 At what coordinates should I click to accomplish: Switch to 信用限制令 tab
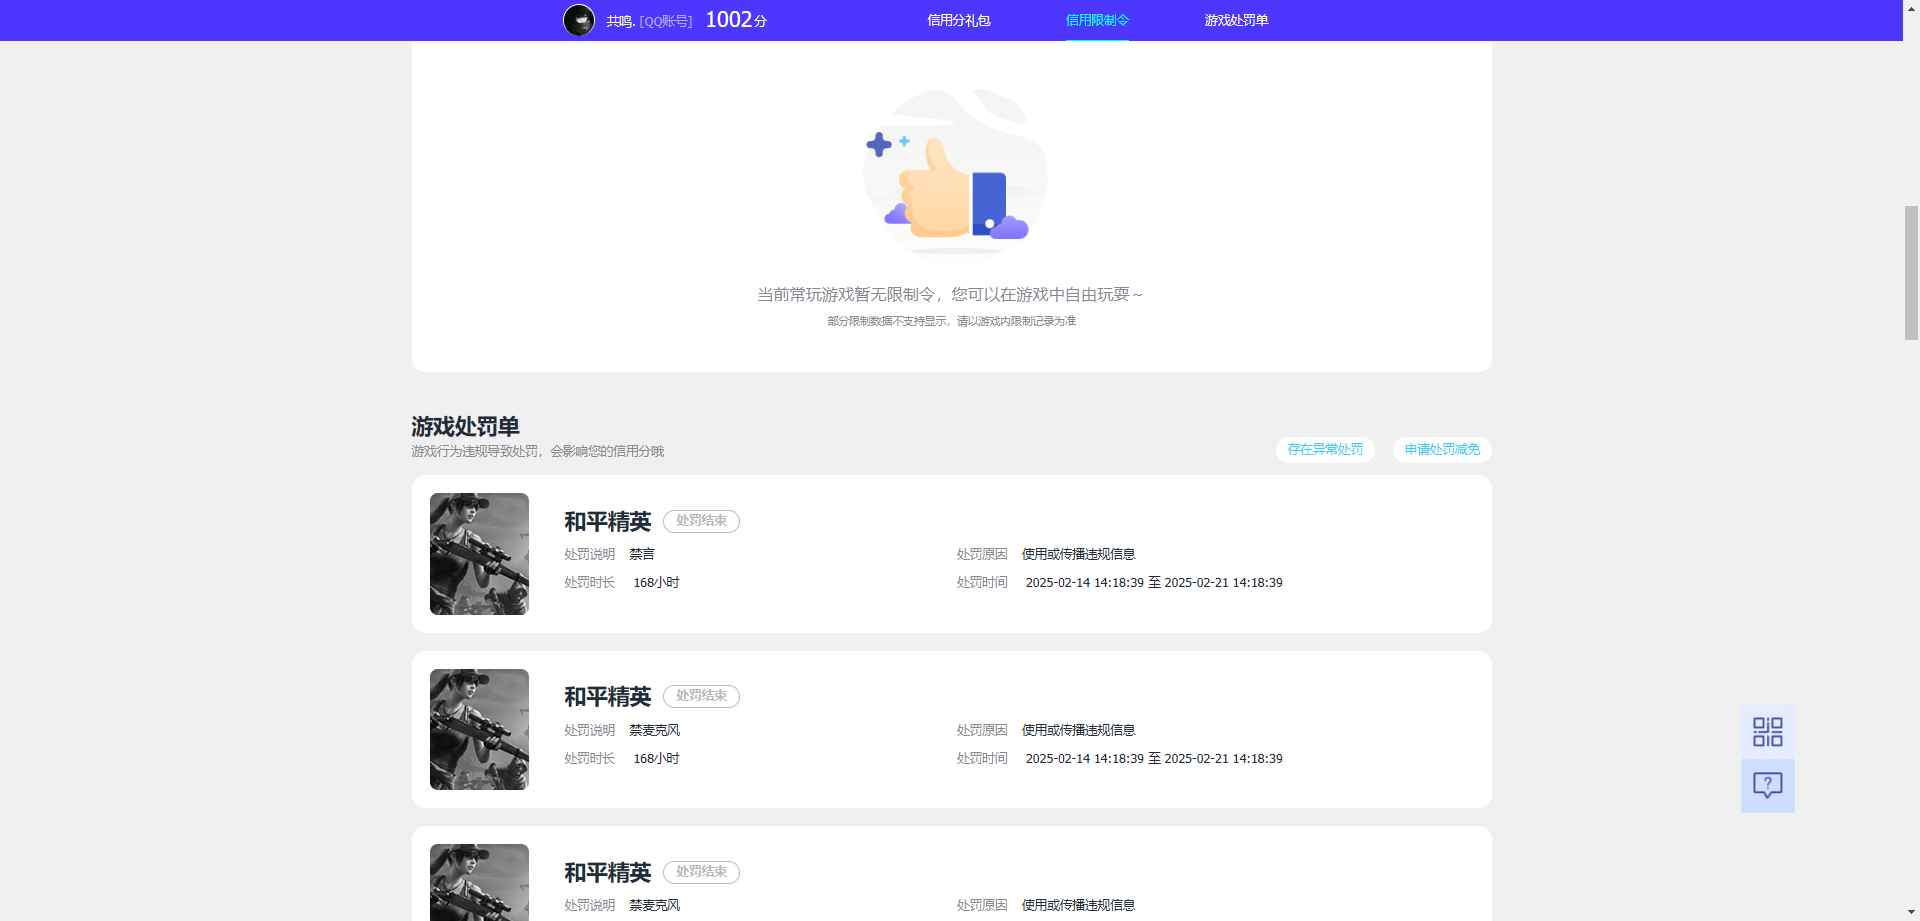(x=1097, y=20)
